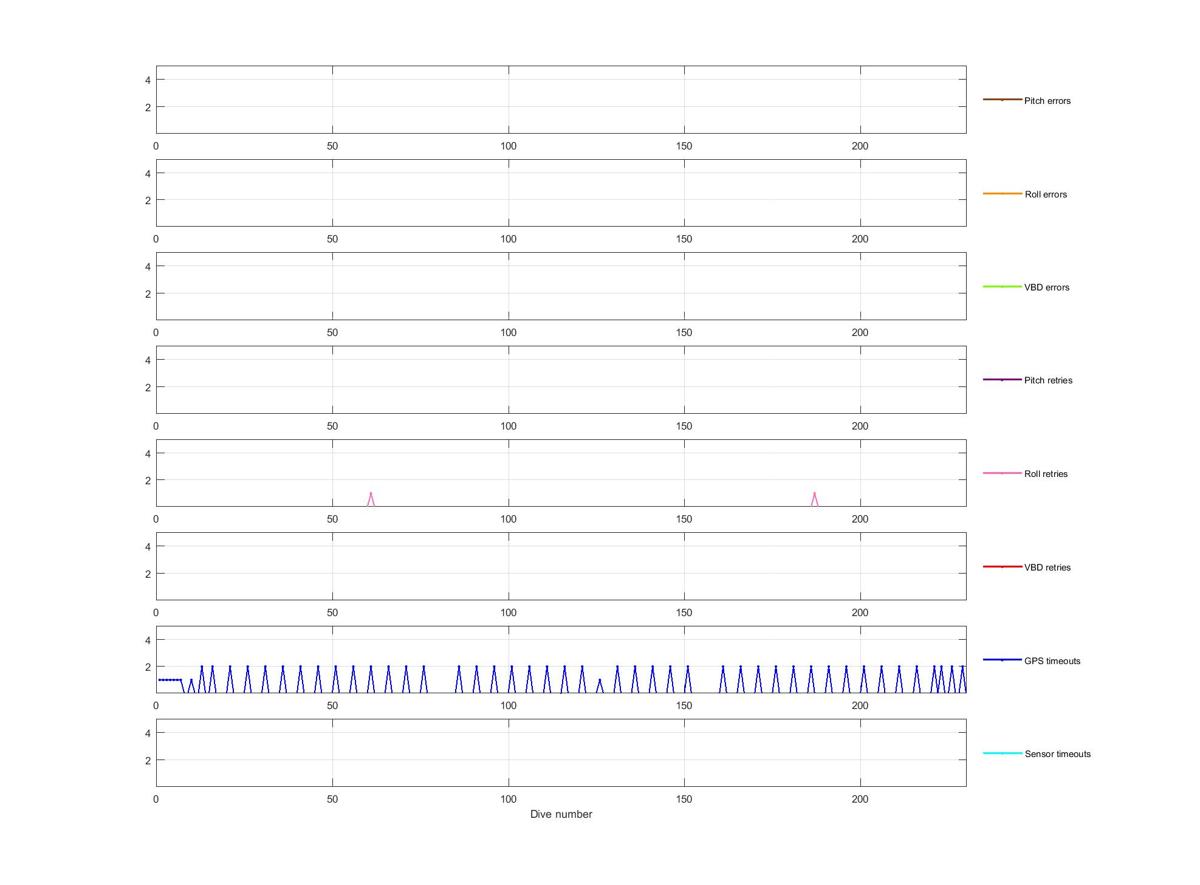
Task: Click the blue GPS timeouts legend line
Action: tap(1002, 660)
